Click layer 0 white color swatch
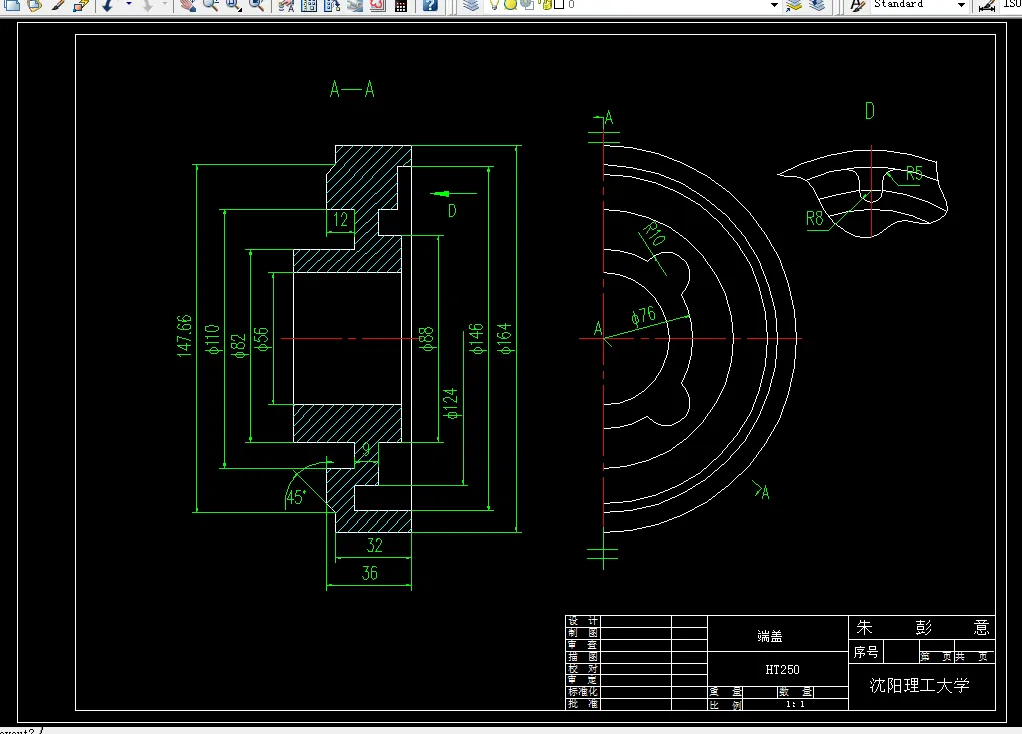The image size is (1022, 734). [559, 5]
